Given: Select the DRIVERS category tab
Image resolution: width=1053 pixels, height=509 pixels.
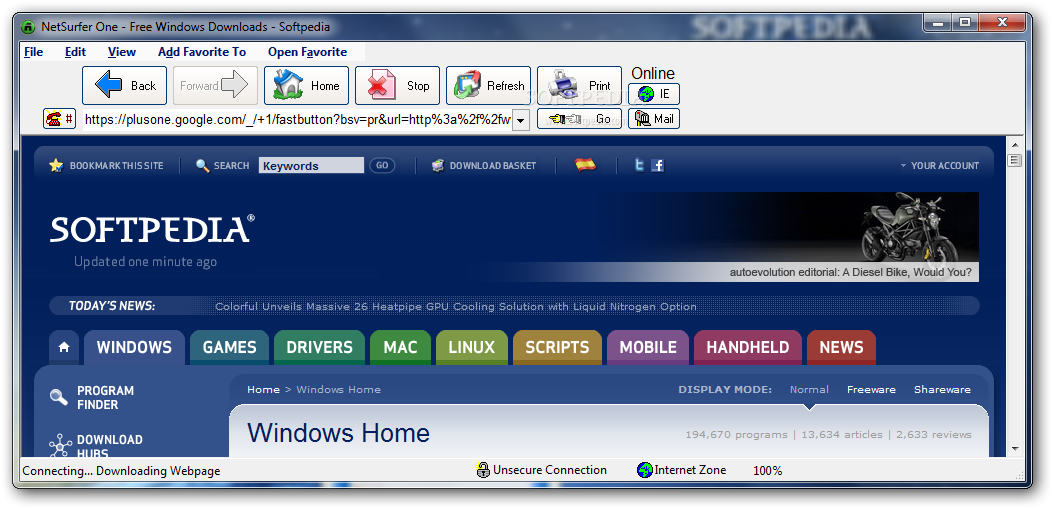Looking at the screenshot, I should (320, 347).
